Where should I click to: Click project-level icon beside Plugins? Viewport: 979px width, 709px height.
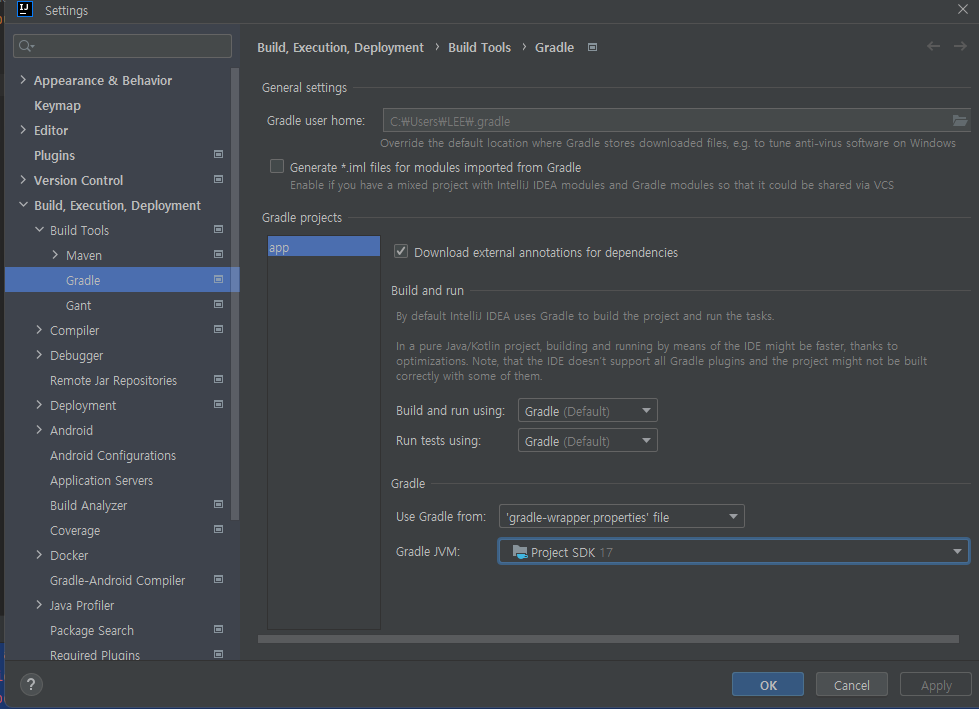[x=219, y=154]
